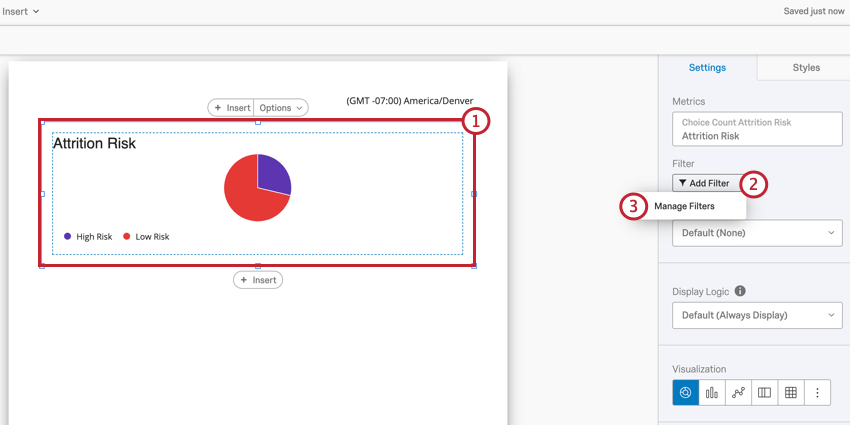Click the Display Logic label

[701, 291]
